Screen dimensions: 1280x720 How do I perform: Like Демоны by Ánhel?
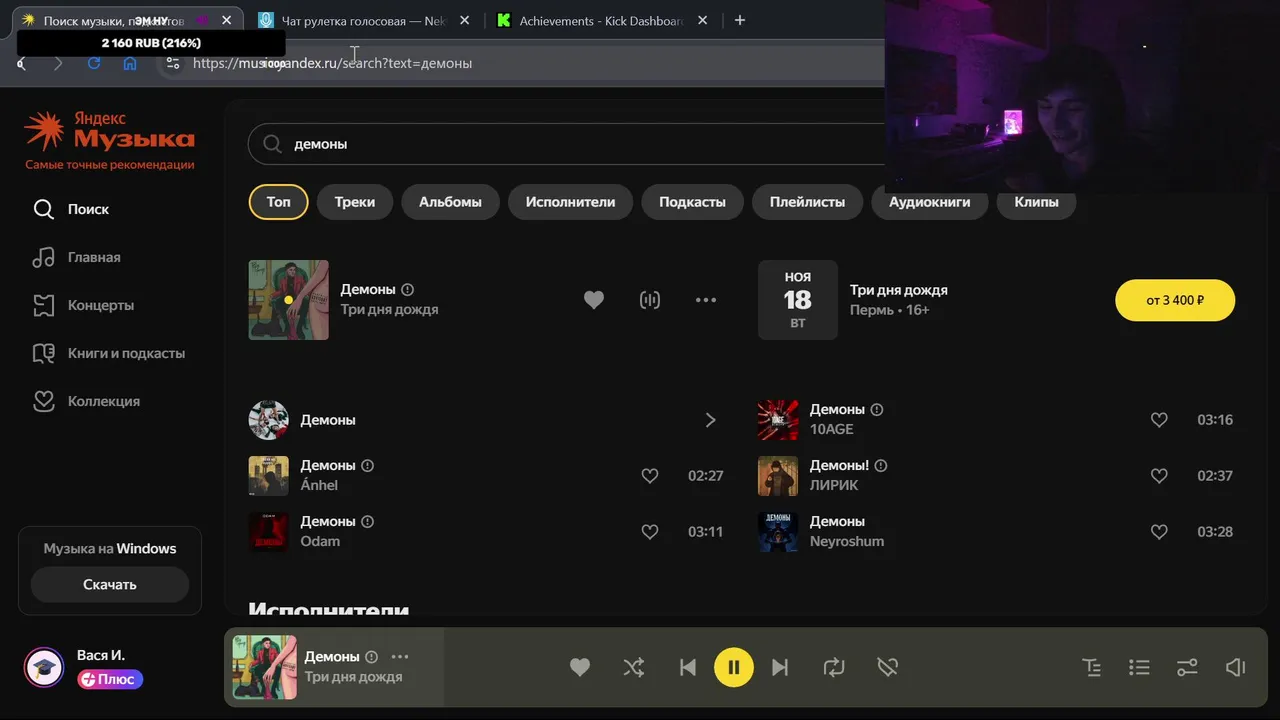[650, 476]
